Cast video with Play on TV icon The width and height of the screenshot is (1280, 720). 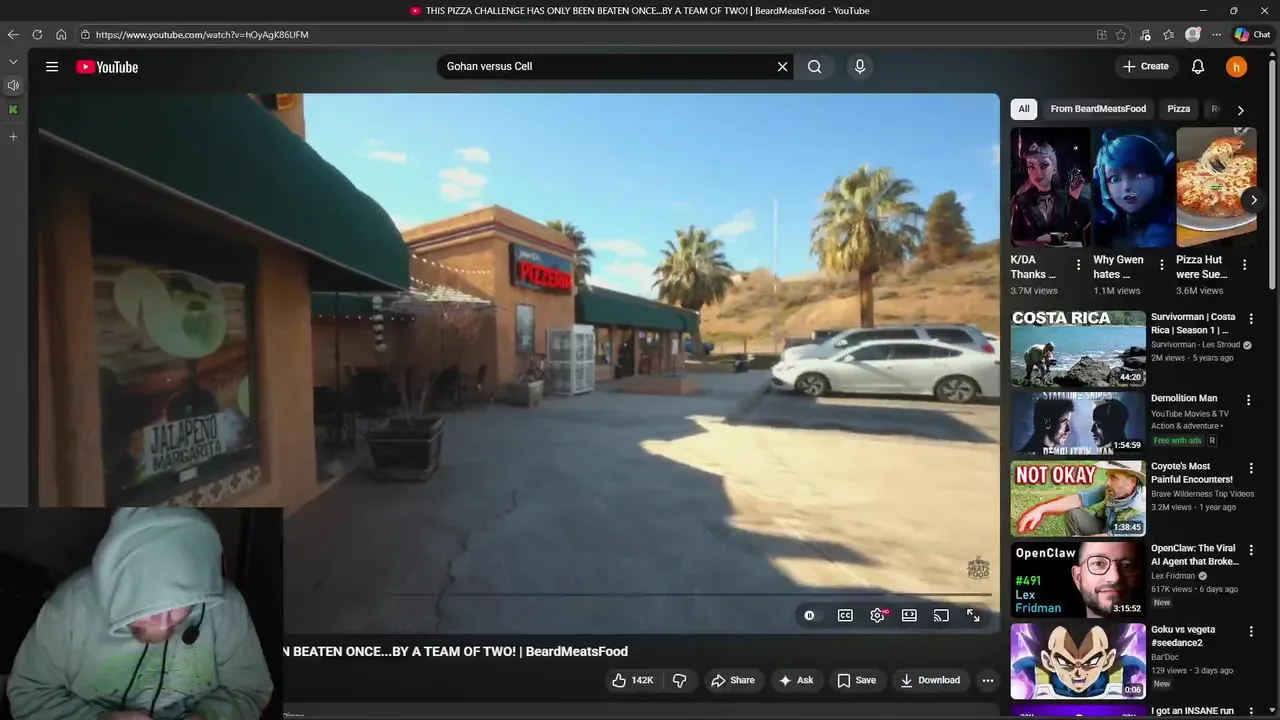(x=941, y=616)
